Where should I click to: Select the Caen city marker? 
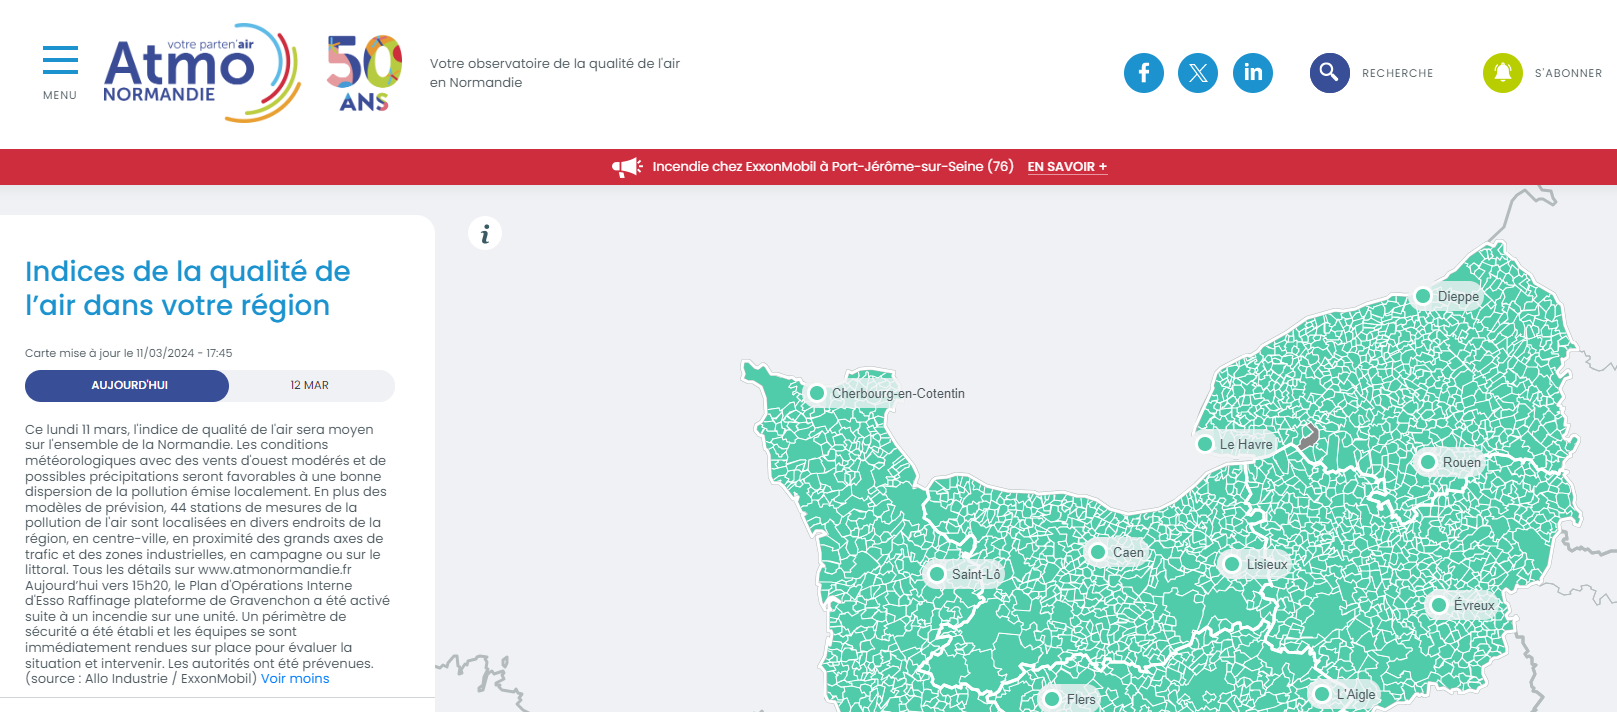1098,552
